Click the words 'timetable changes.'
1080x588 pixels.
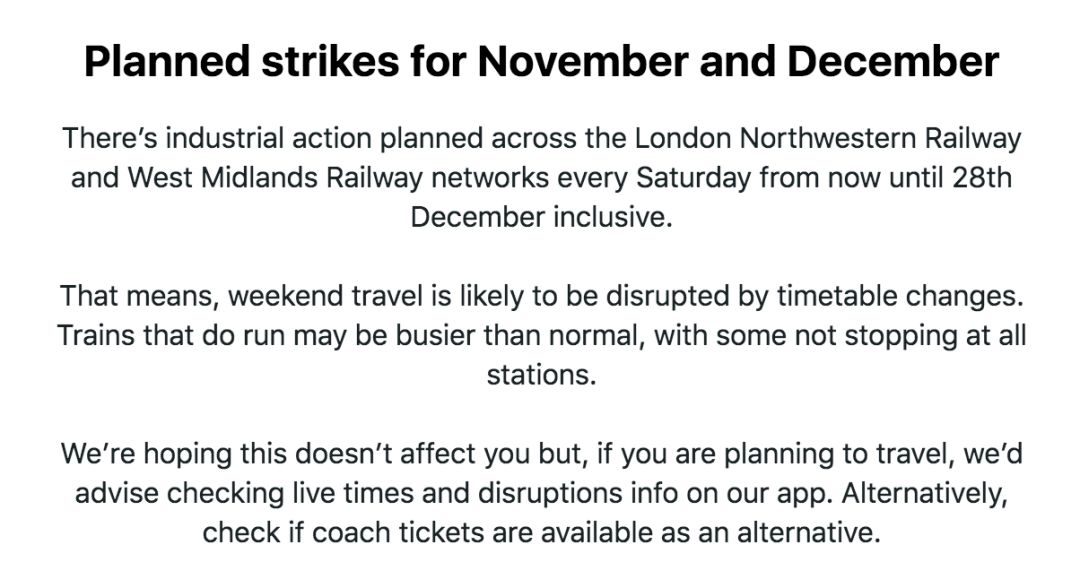(x=900, y=296)
